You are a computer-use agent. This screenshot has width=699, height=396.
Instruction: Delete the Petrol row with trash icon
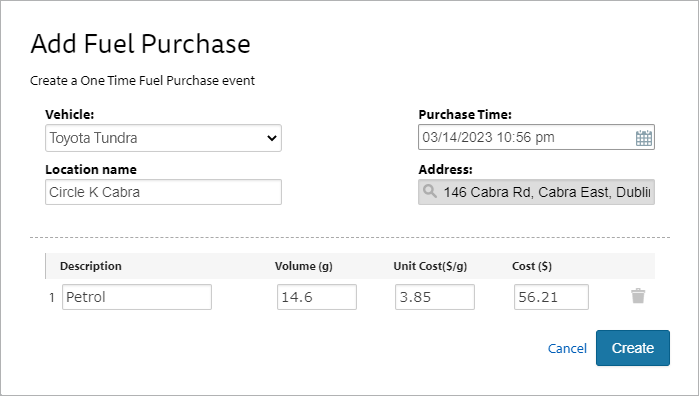tap(638, 296)
